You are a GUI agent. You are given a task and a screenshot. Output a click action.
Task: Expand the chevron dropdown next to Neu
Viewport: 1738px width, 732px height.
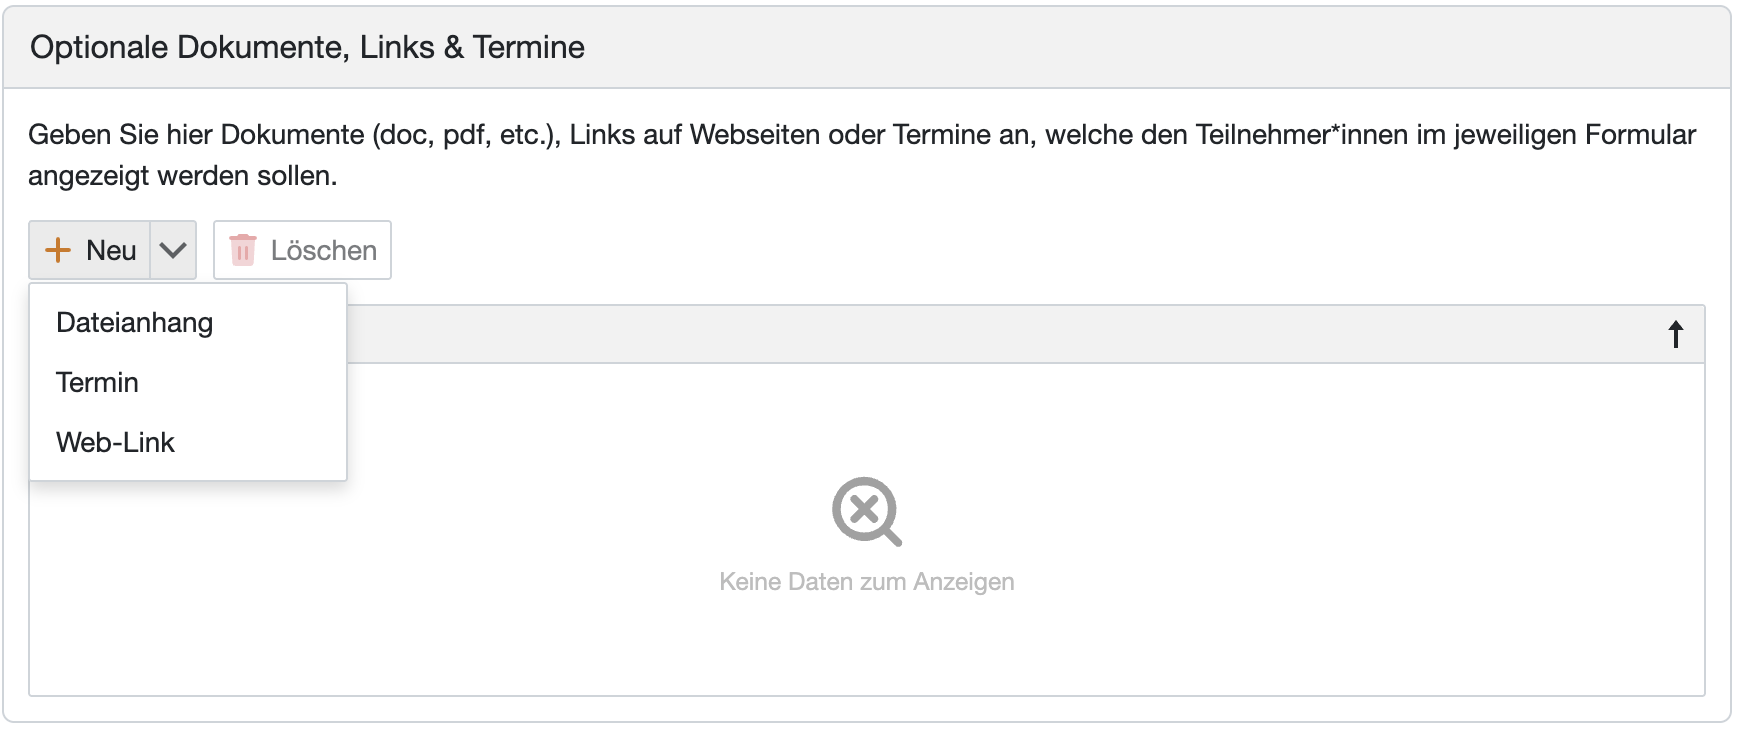173,250
